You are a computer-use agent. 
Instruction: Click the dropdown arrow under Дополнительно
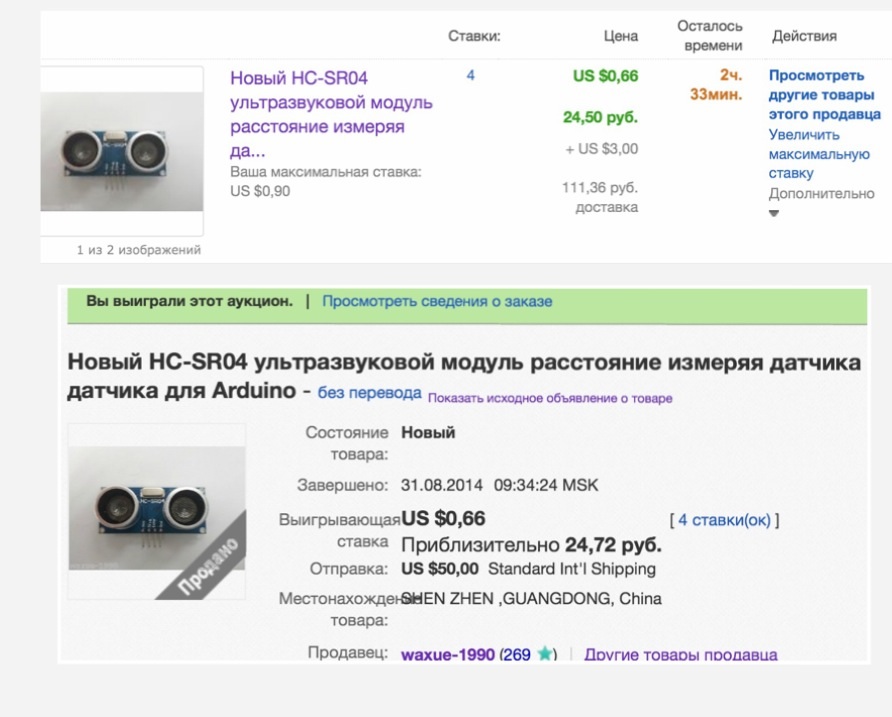pos(774,213)
